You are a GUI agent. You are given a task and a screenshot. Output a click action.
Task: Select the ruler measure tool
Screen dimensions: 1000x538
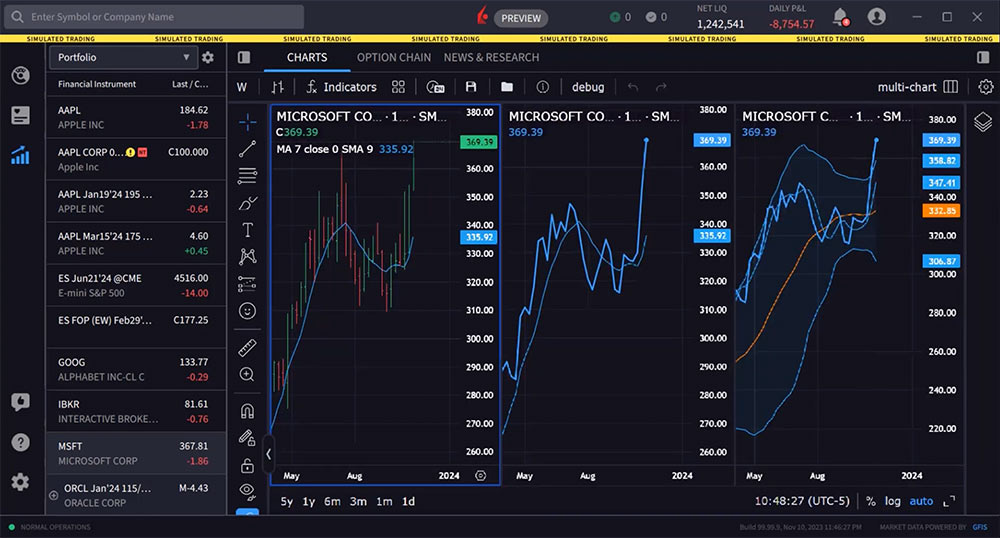[247, 348]
